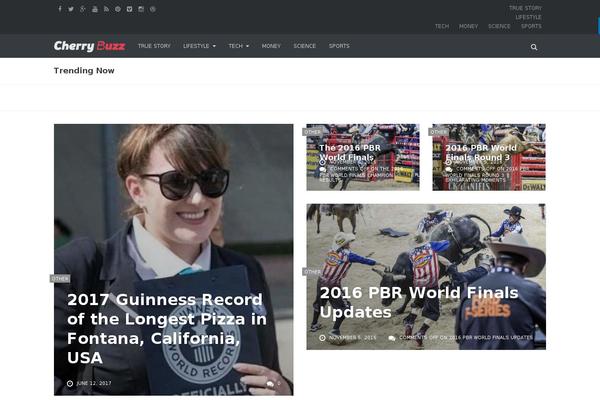
Task: Click OTHER tag on PBR Updates article
Action: click(312, 272)
